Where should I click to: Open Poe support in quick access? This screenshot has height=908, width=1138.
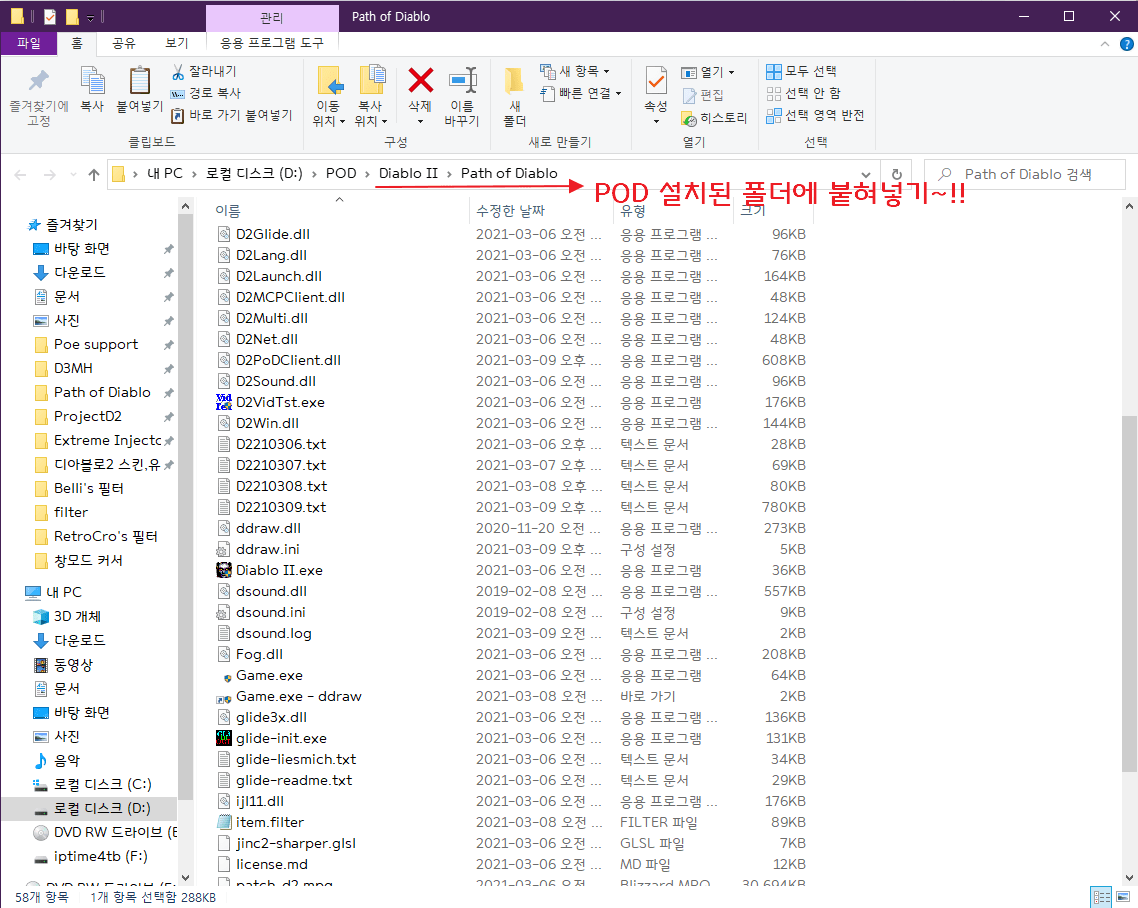(96, 344)
